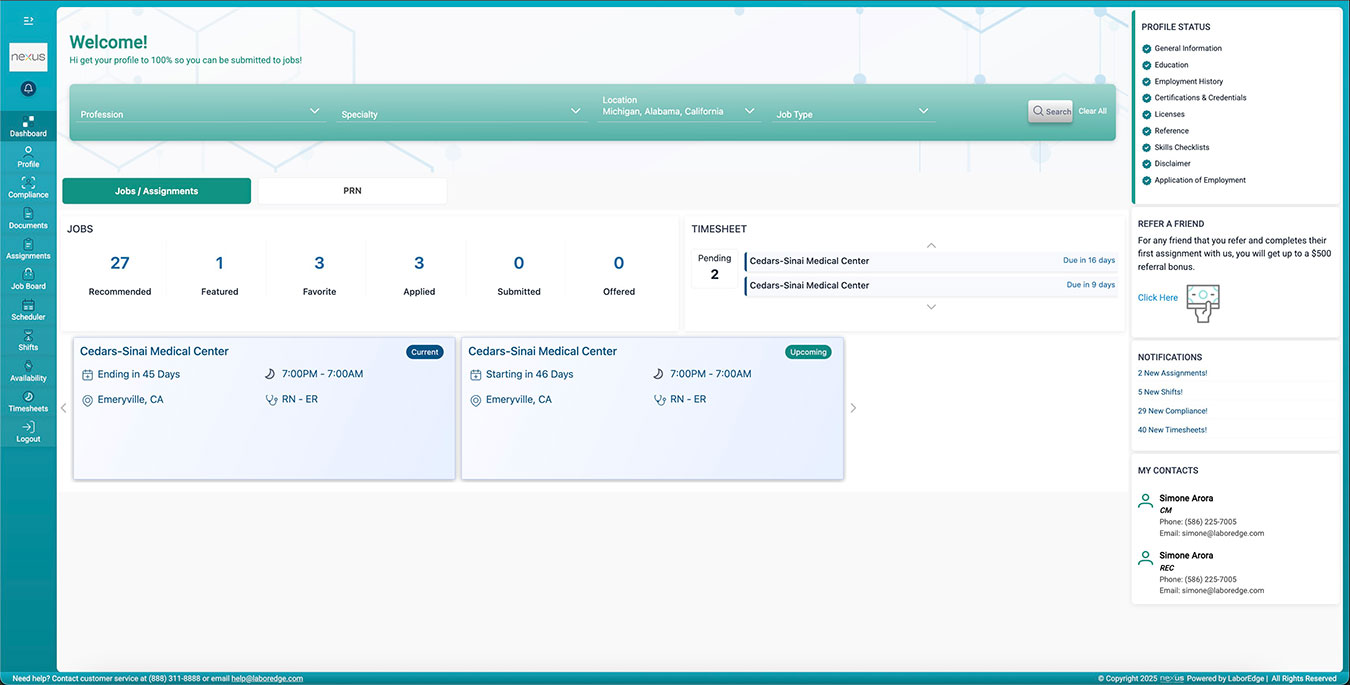Select the Shifts sidebar icon

coord(27,338)
